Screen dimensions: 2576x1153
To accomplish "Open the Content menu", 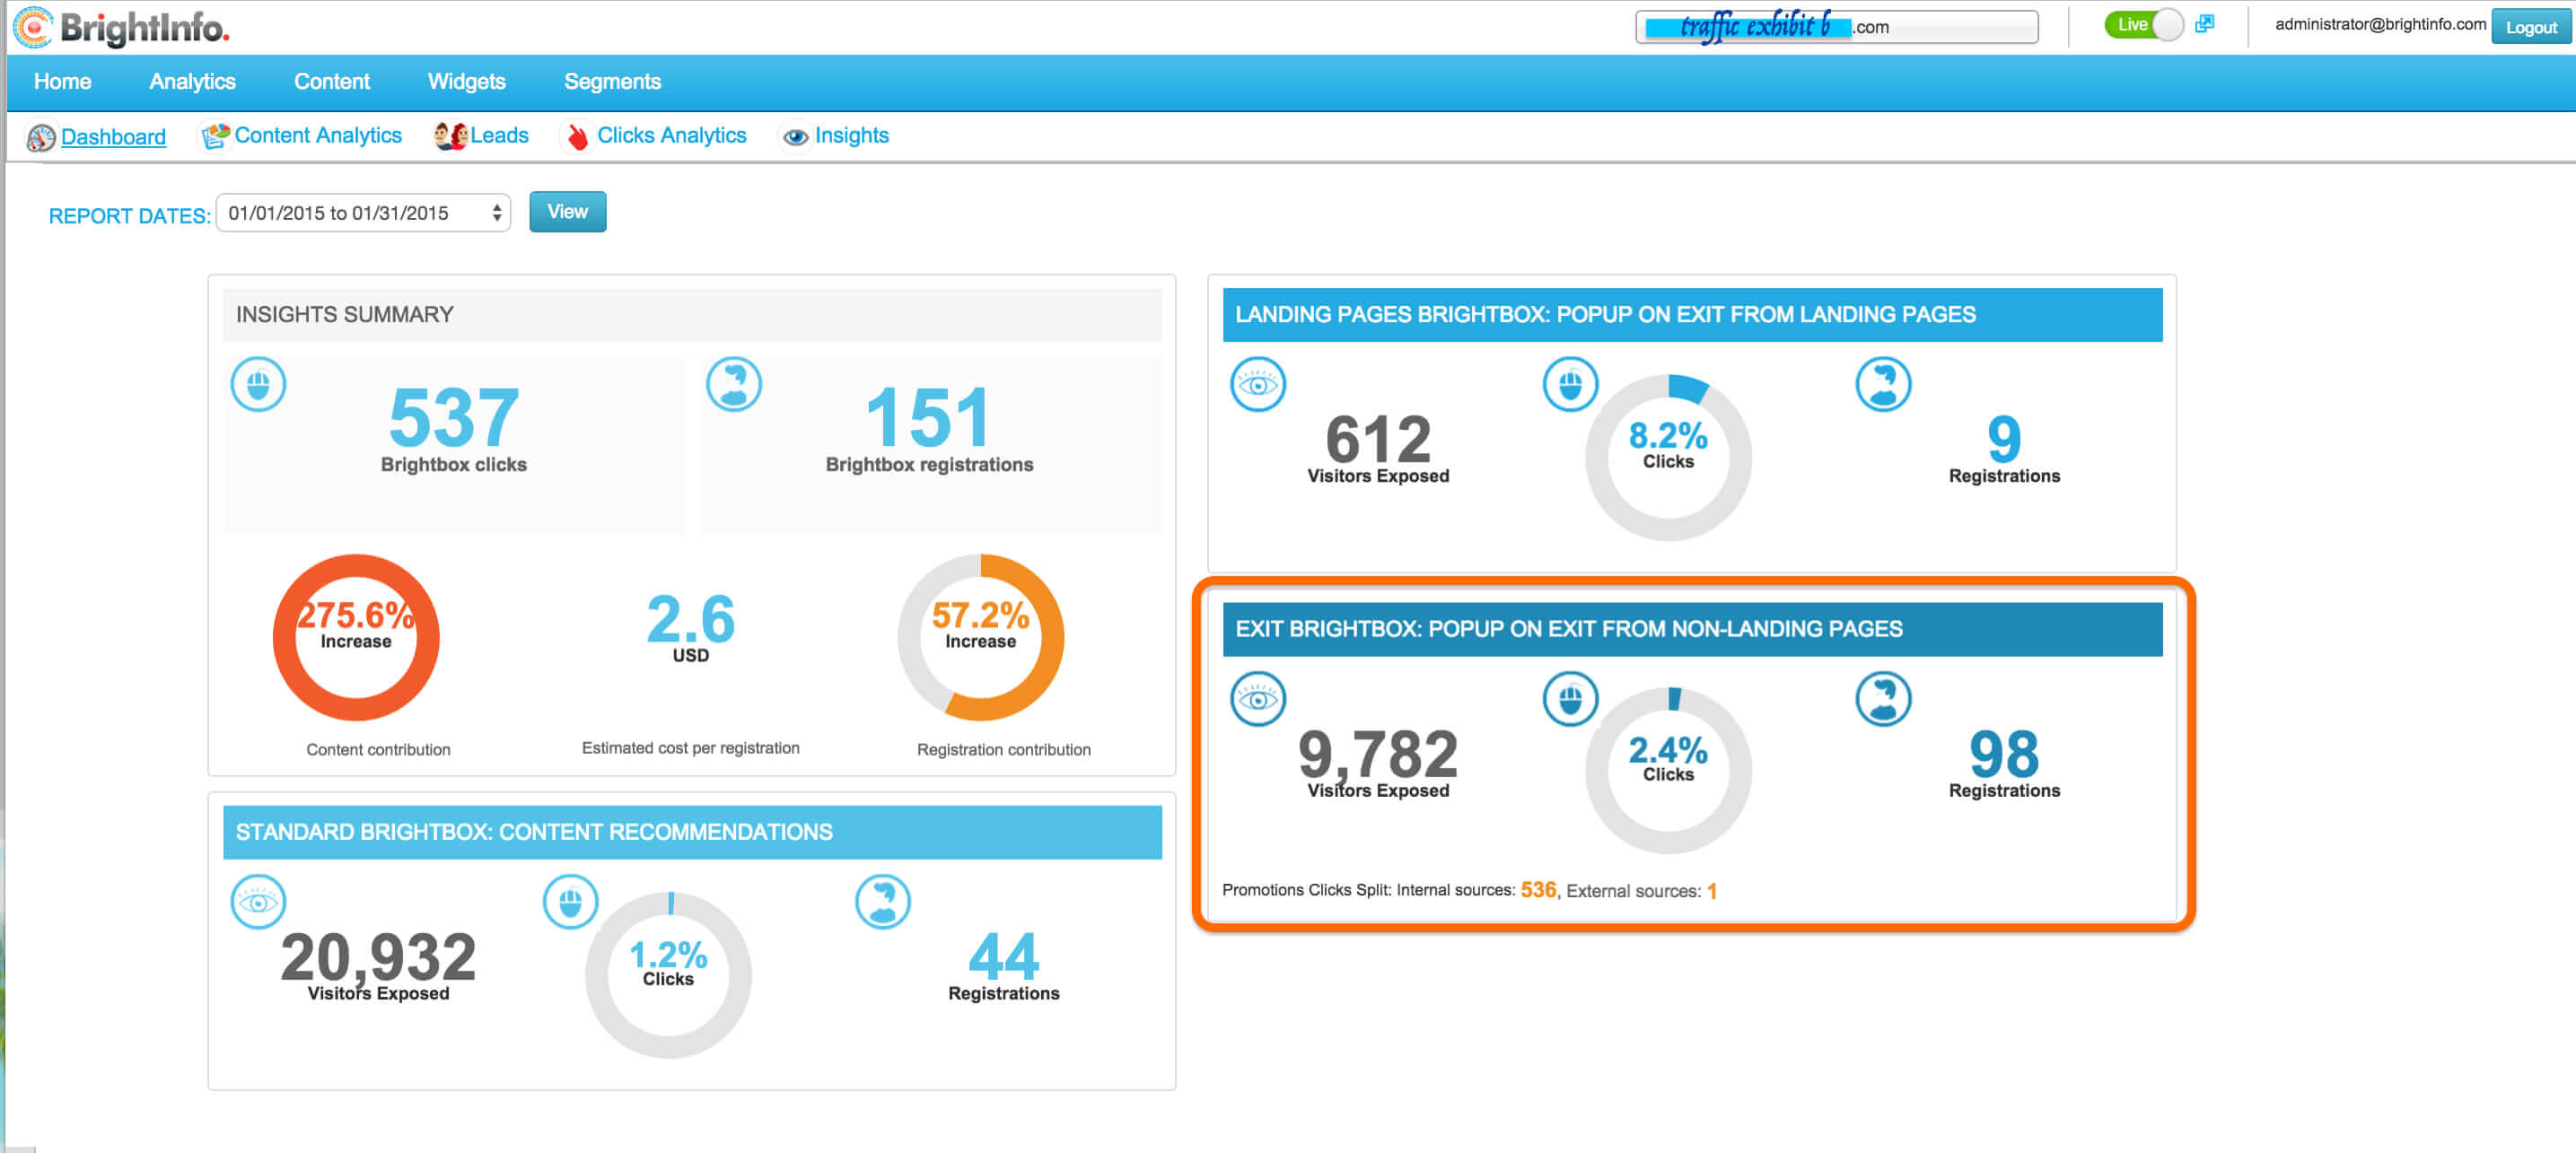I will (x=331, y=82).
